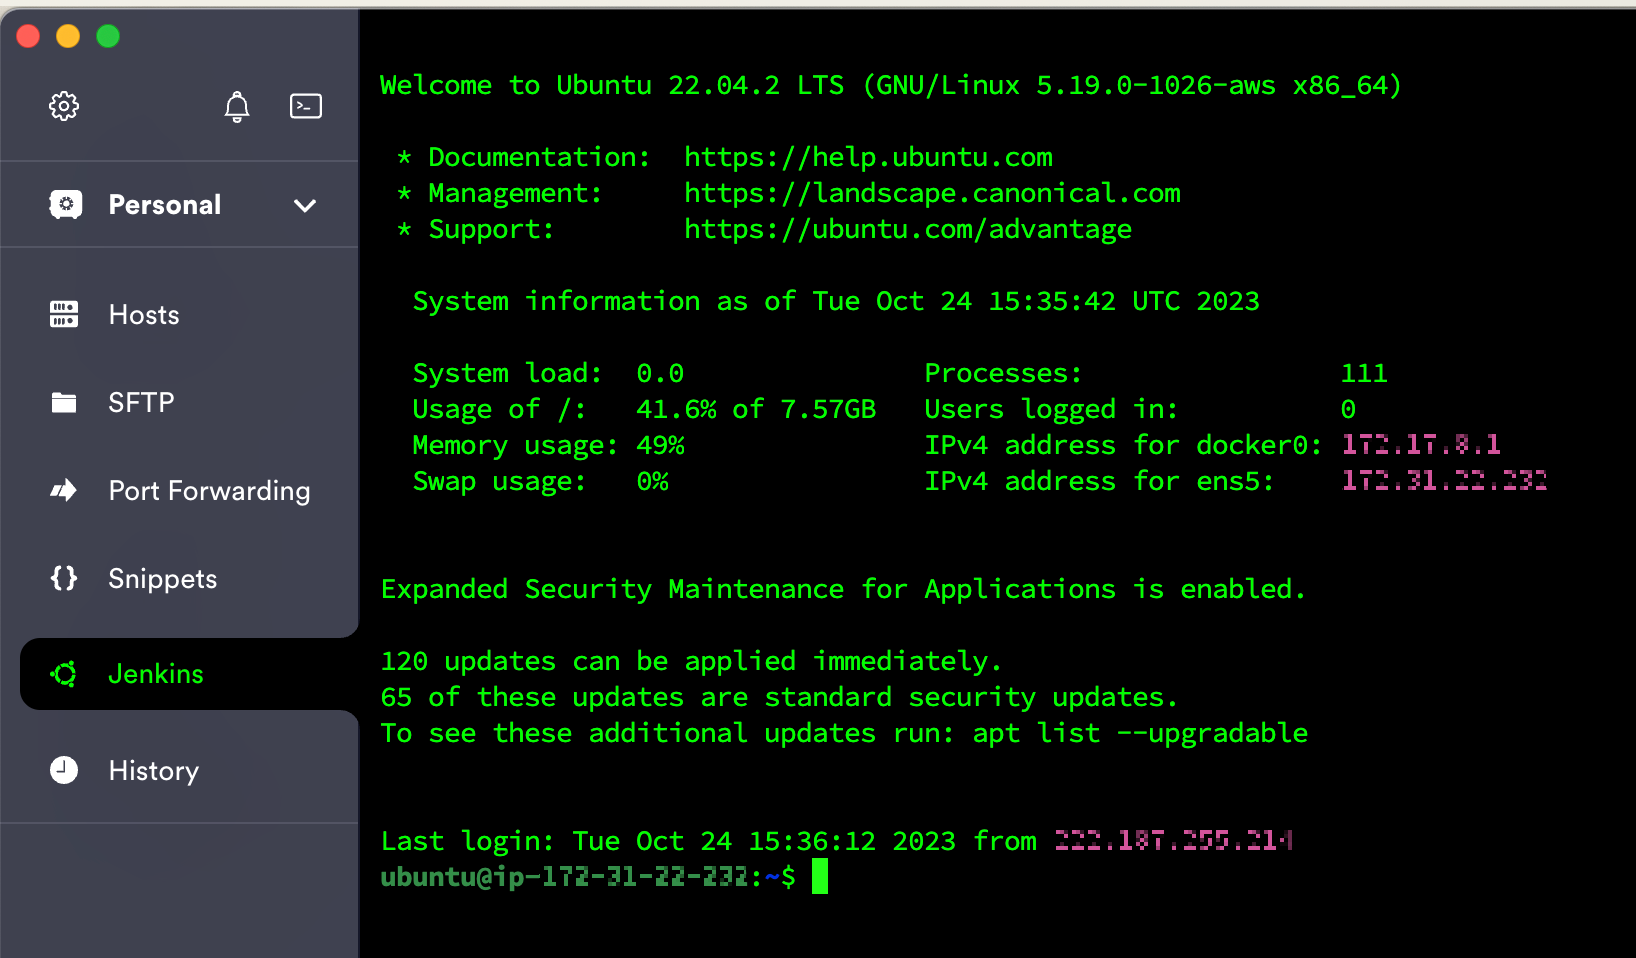The height and width of the screenshot is (958, 1636).
Task: Click the ubuntu.com/advantage support URL
Action: pyautogui.click(x=908, y=229)
